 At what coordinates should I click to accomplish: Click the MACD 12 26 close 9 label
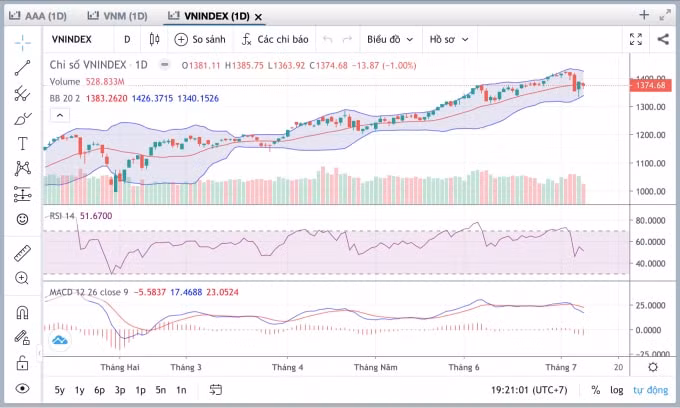tap(89, 292)
